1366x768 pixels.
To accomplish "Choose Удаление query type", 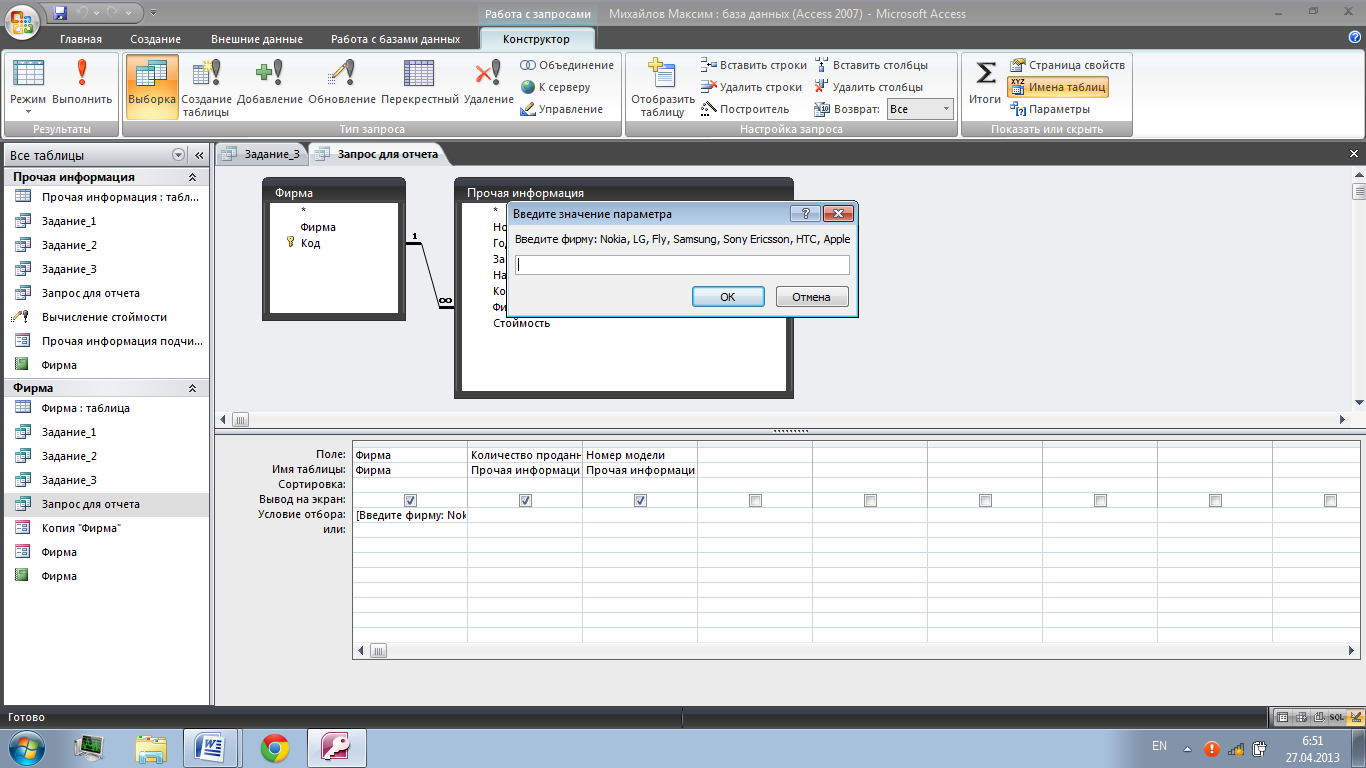I will [488, 82].
